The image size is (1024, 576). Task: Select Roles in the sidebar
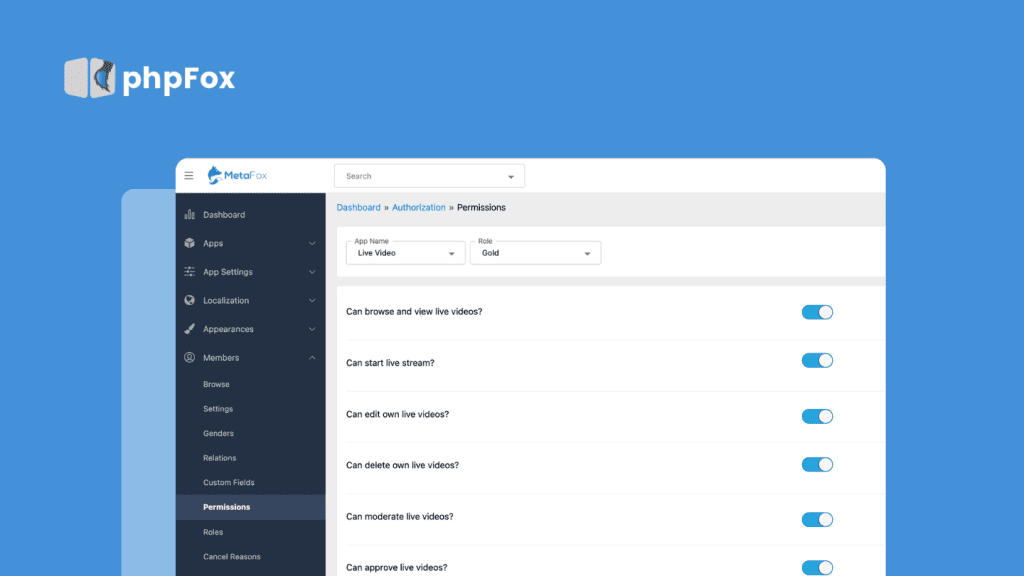[x=213, y=532]
